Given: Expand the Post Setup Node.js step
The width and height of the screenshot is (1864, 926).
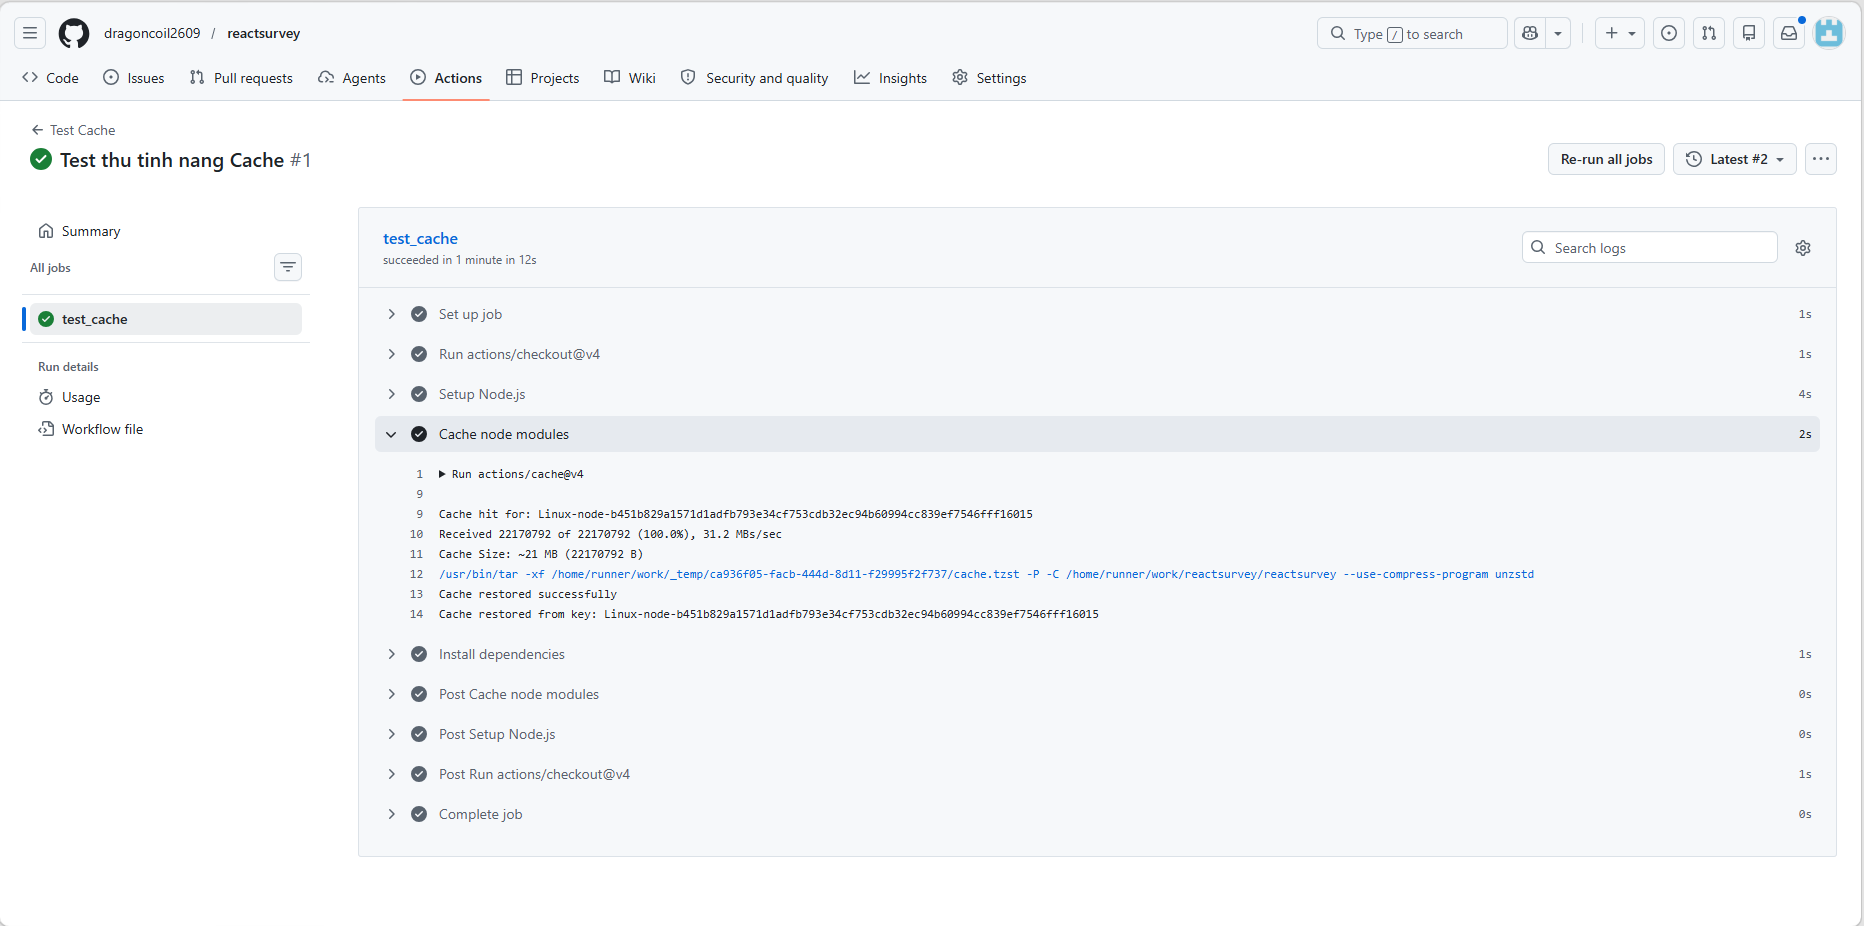Looking at the screenshot, I should (x=1097, y=734).
